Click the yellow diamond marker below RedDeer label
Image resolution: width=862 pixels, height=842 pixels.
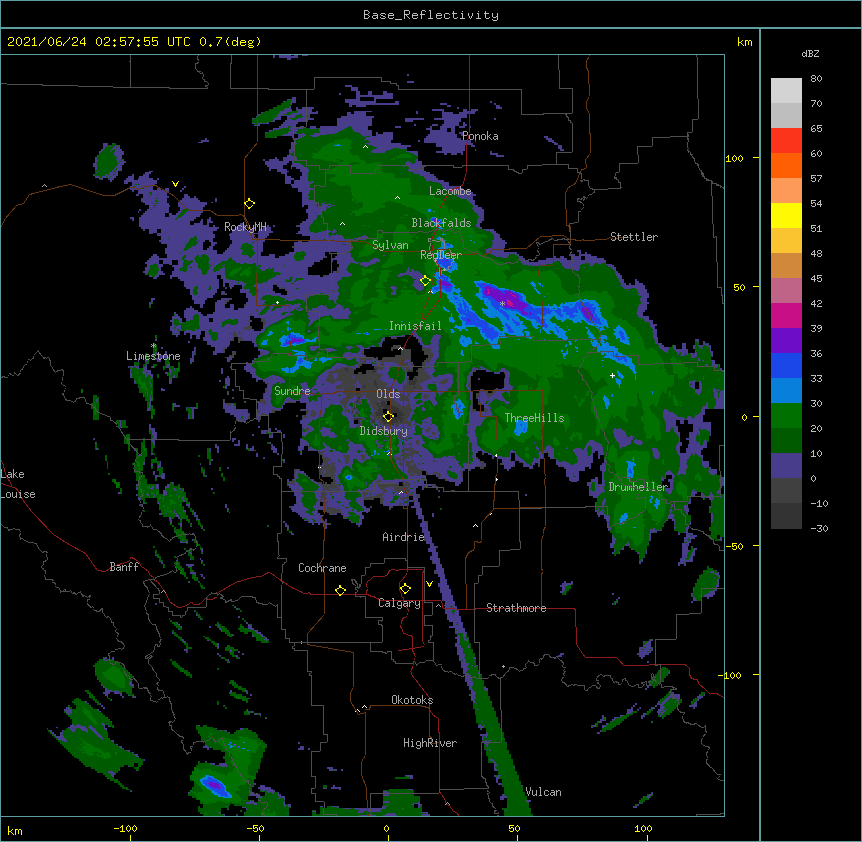(425, 281)
